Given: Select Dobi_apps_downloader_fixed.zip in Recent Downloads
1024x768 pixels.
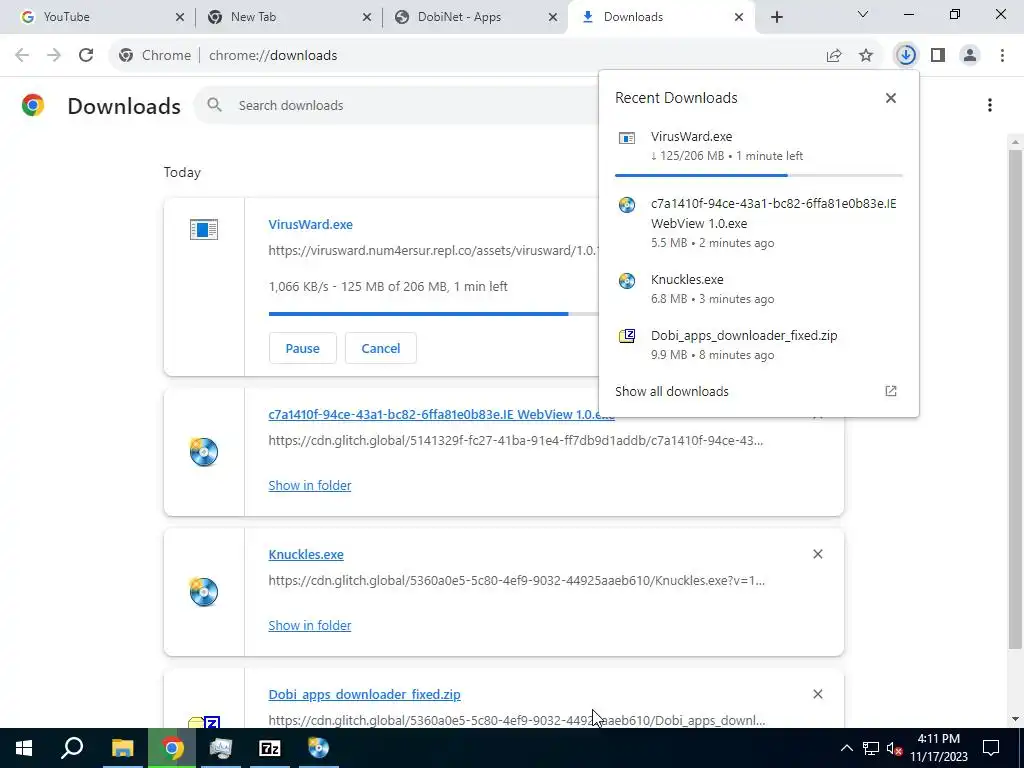Looking at the screenshot, I should pos(759,345).
